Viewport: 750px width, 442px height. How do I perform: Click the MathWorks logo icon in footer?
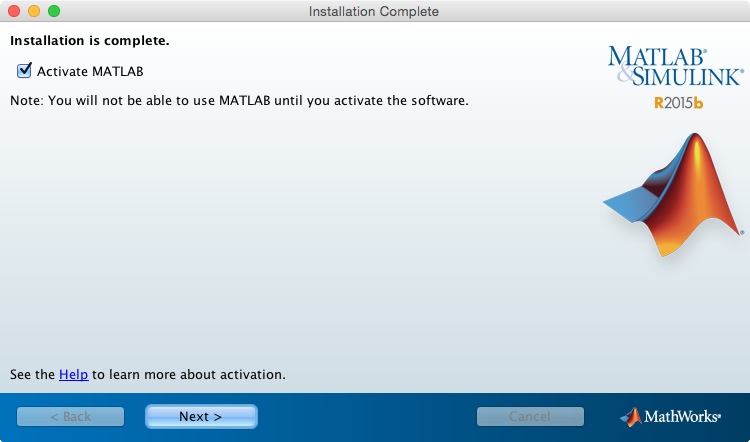point(630,417)
